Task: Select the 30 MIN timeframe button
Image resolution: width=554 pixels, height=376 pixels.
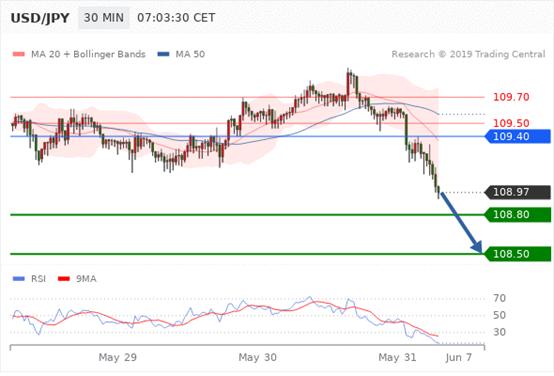Action: (x=104, y=18)
